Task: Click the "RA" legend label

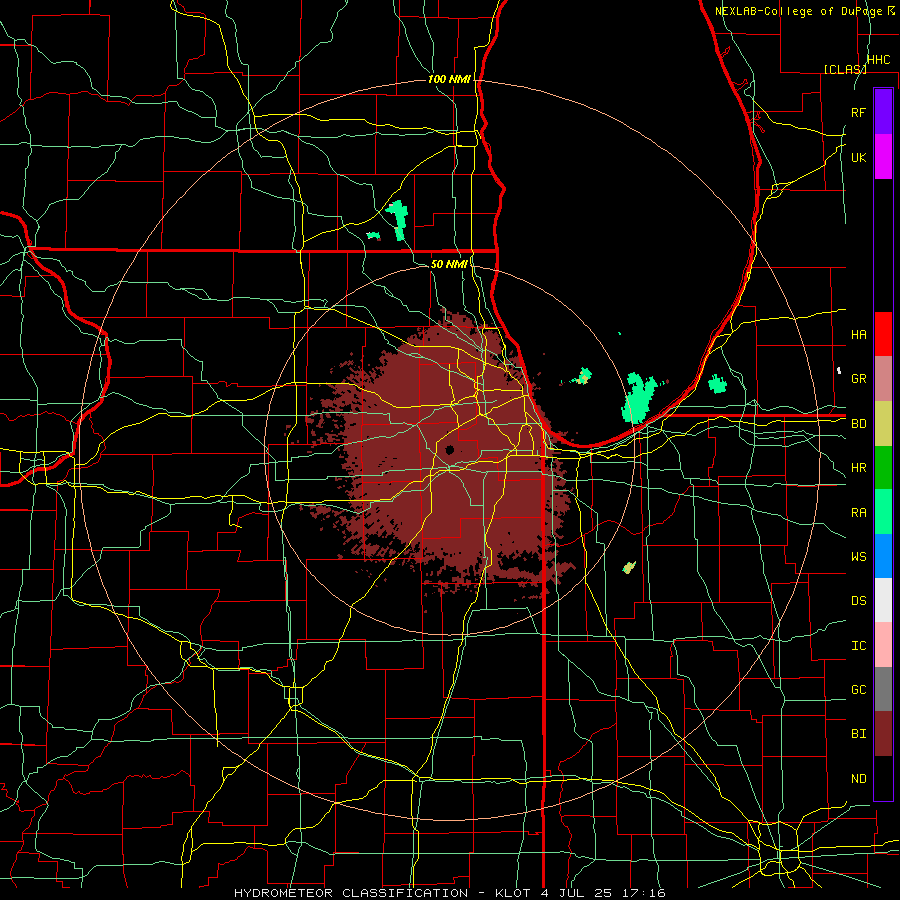Action: (858, 512)
